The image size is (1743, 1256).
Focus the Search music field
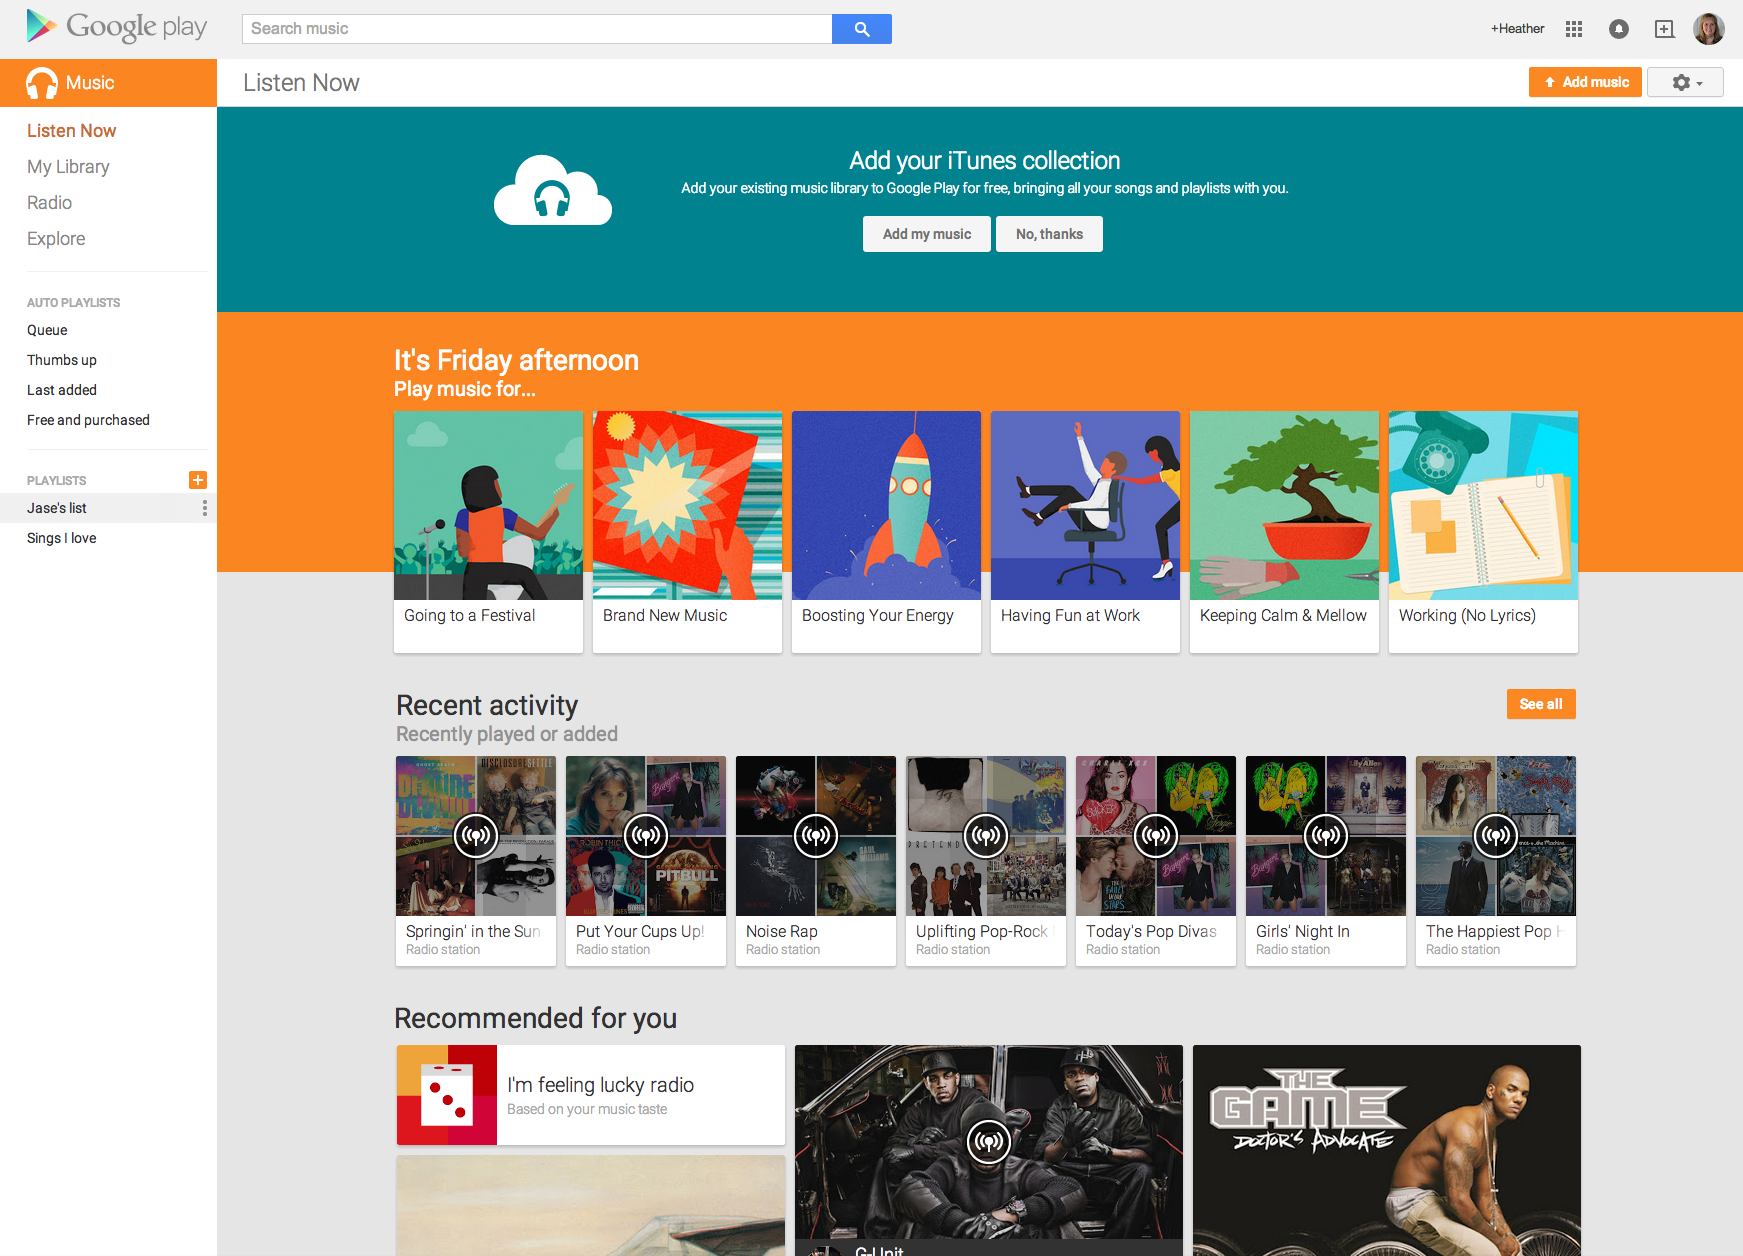[x=537, y=29]
